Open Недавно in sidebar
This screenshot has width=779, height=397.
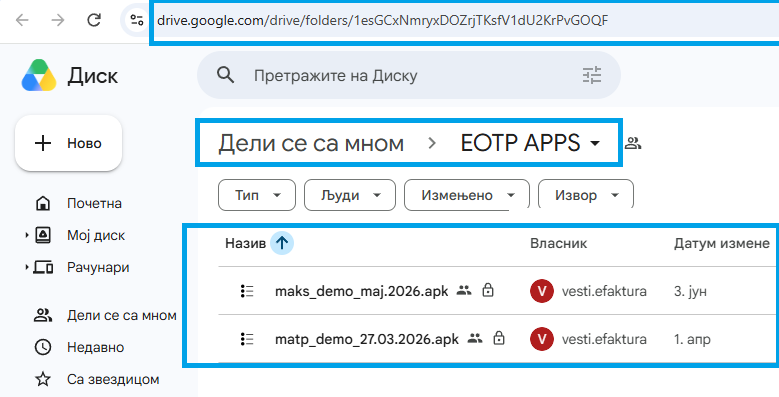click(95, 347)
